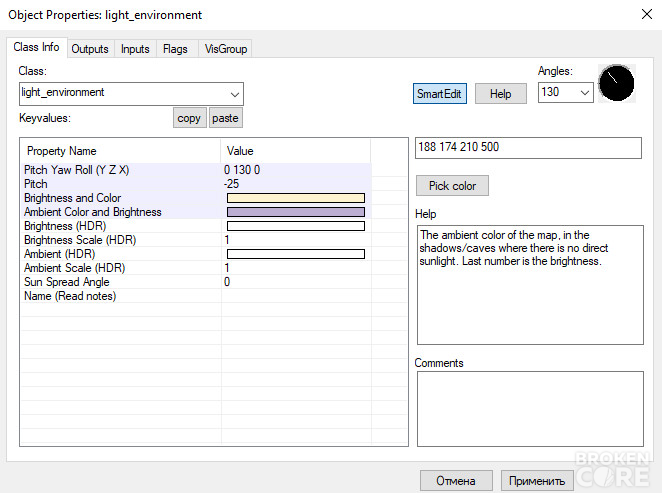
Task: Switch to the Outputs tab
Action: coord(90,49)
